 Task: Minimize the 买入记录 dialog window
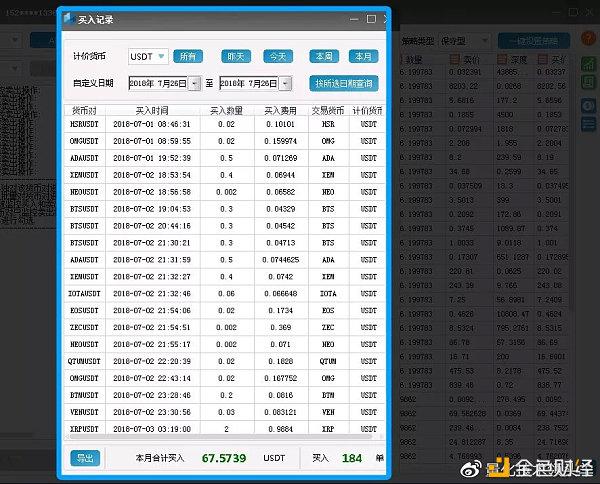(x=354, y=19)
